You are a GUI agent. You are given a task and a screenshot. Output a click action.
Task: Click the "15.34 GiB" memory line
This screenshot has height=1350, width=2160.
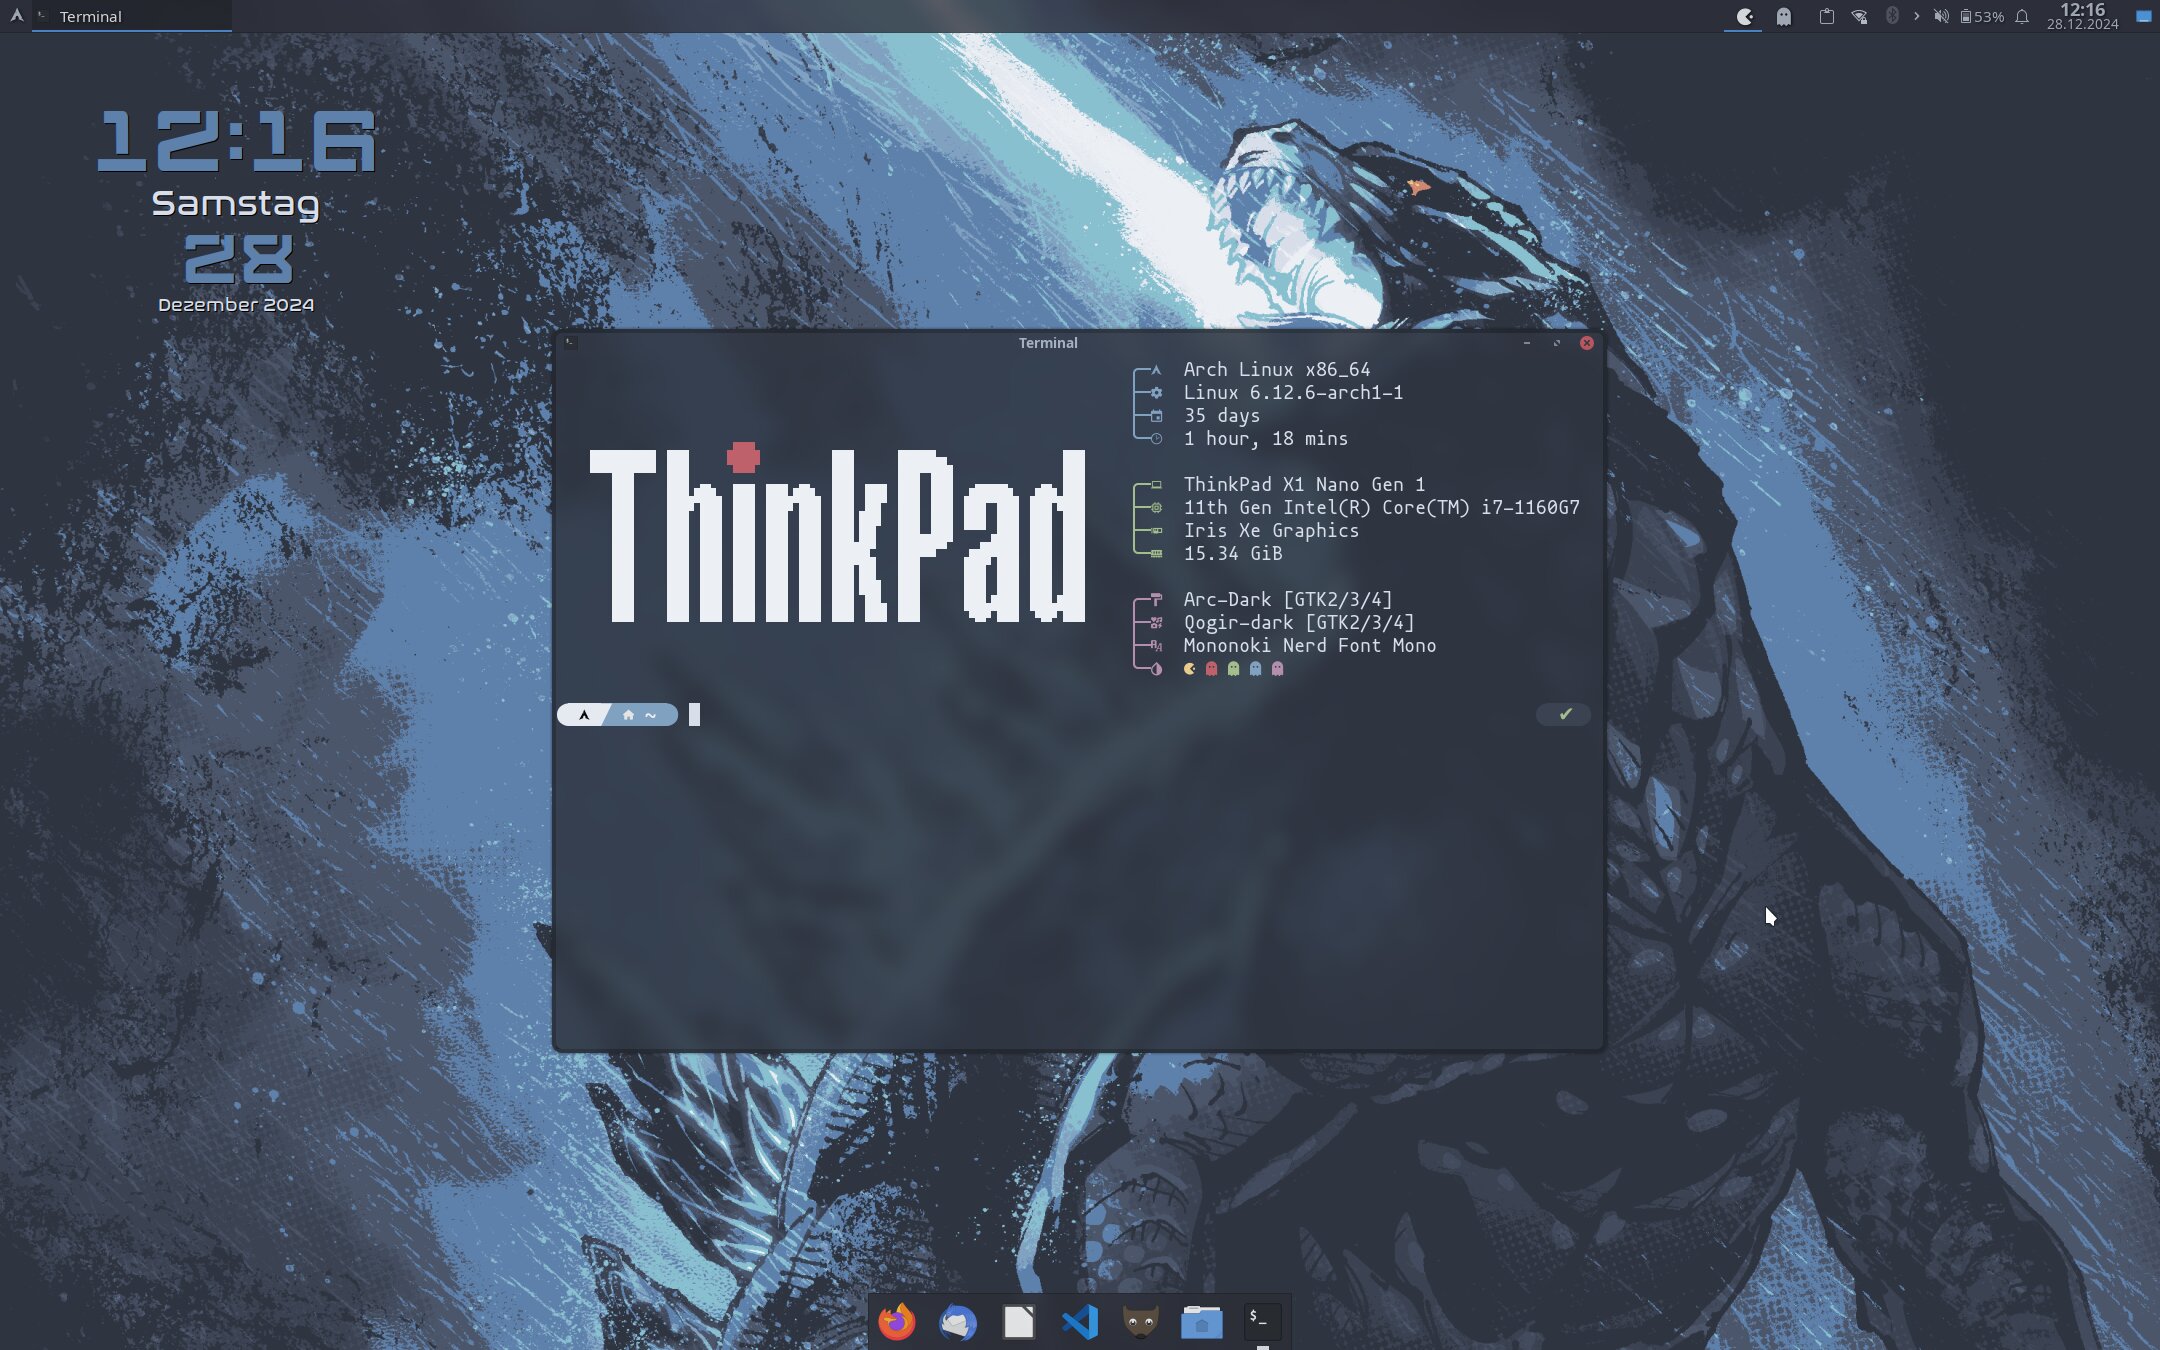1232,554
